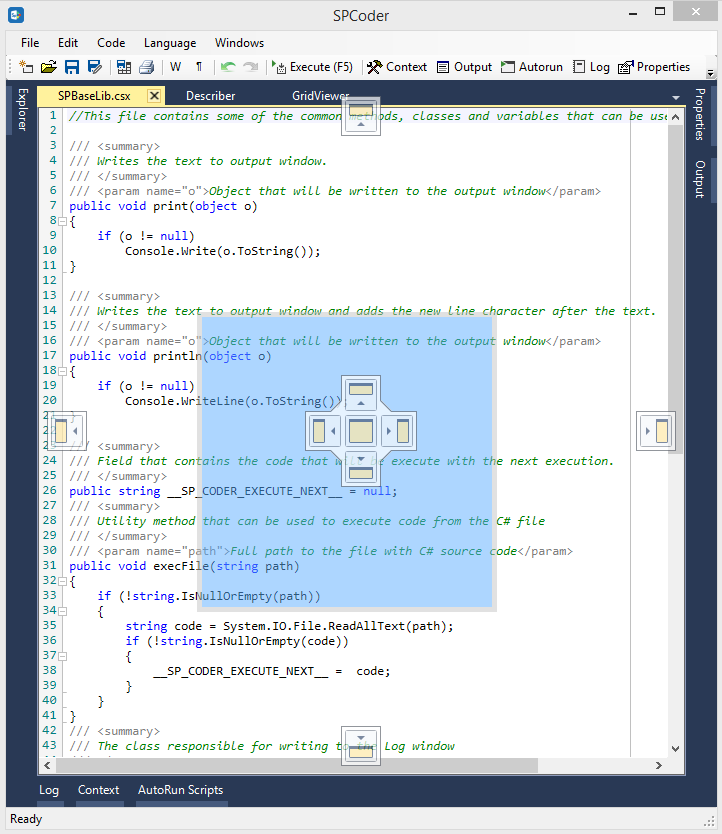Dock to left edge of main window
This screenshot has width=722, height=834.
click(67, 431)
